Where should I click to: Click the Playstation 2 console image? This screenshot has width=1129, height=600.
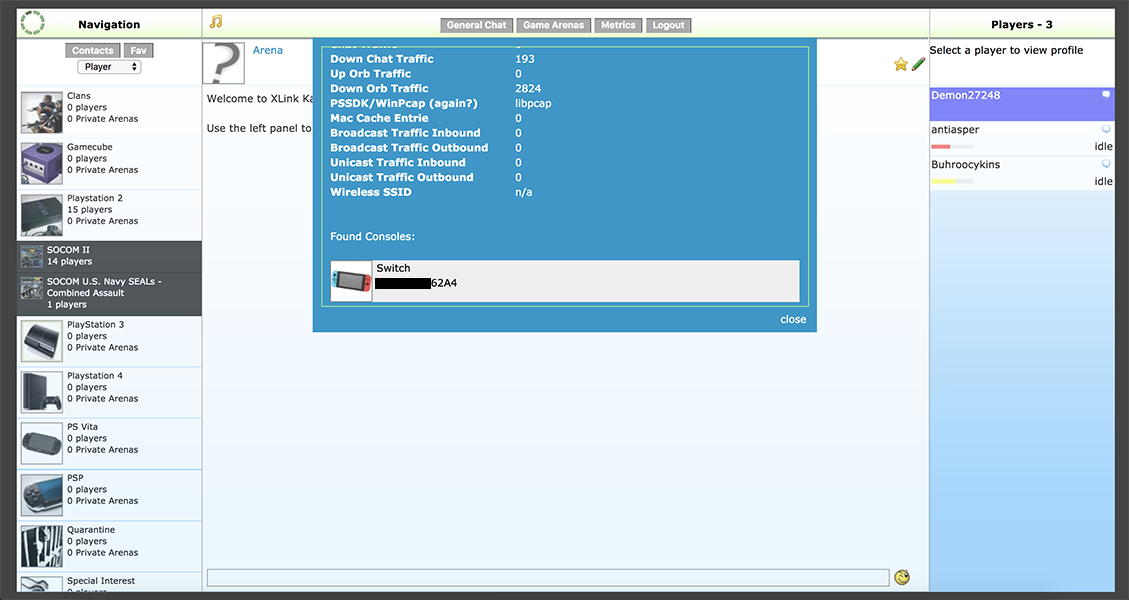(42, 215)
